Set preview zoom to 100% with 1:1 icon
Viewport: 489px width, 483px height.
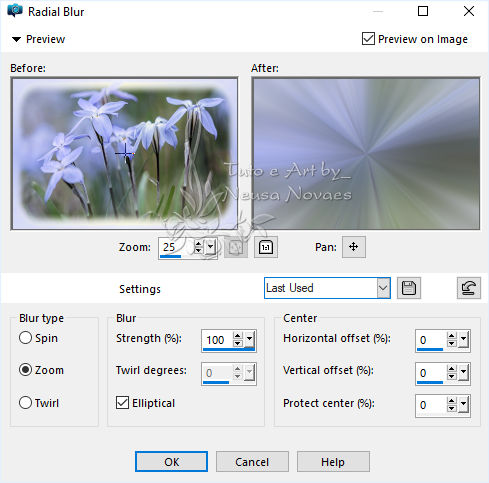(x=266, y=247)
